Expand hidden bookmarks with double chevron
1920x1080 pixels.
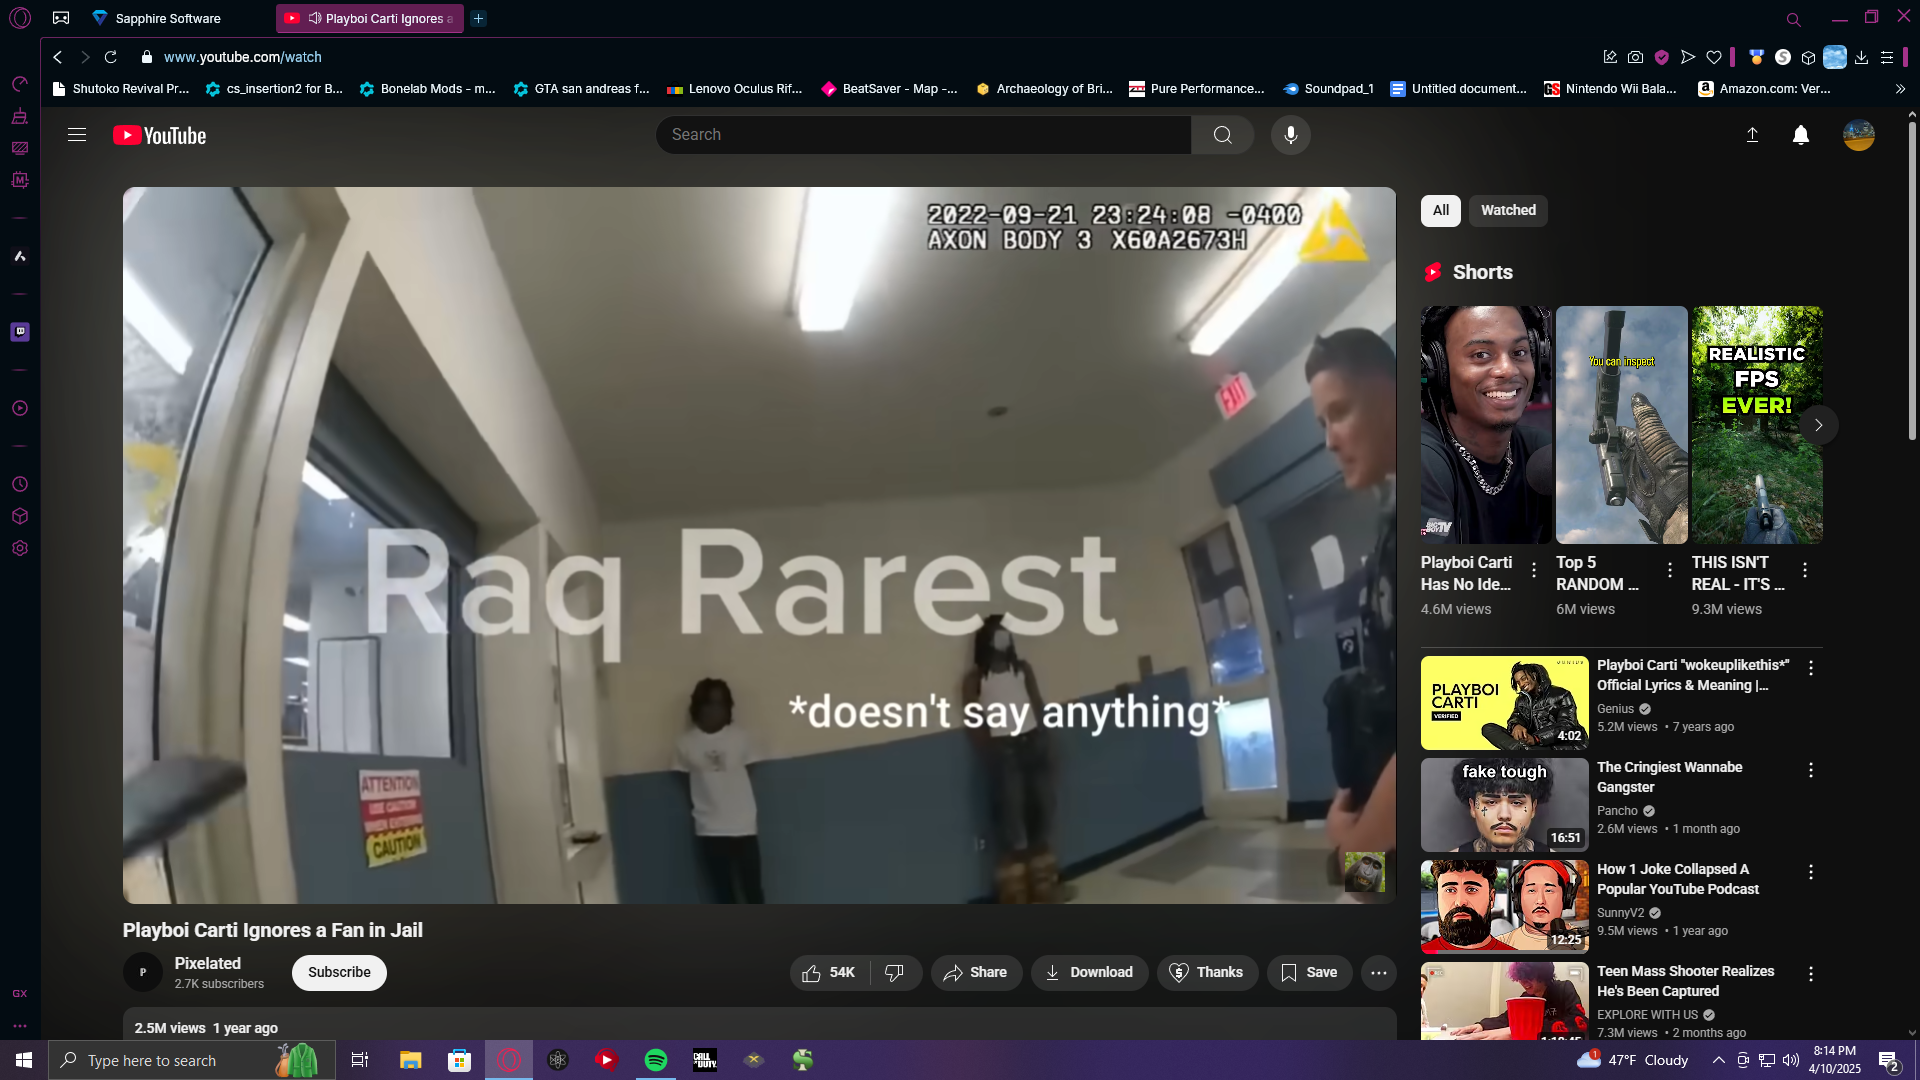click(x=1900, y=89)
